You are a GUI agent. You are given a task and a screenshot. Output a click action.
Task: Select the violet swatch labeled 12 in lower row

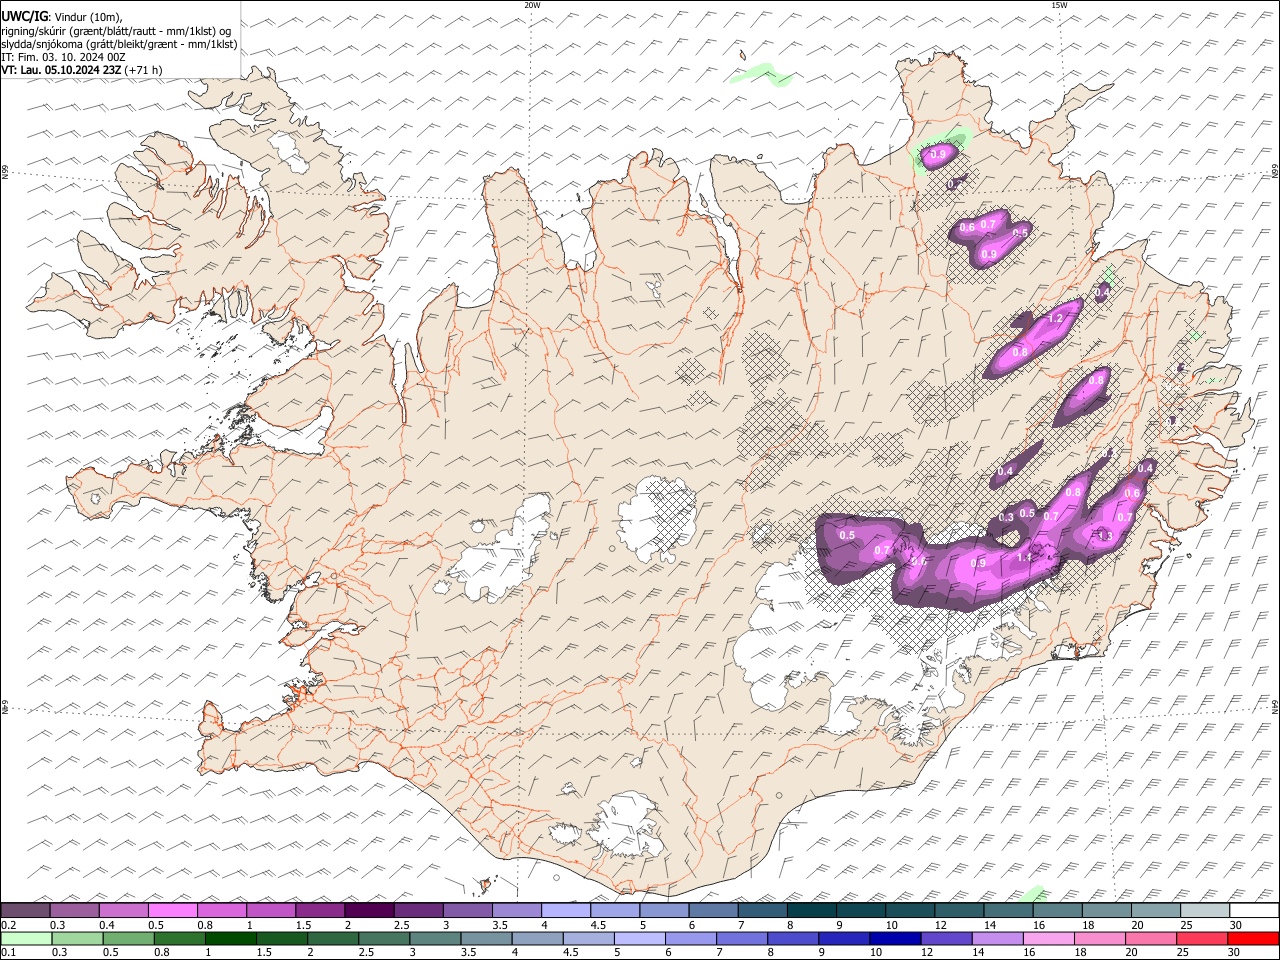946,938
